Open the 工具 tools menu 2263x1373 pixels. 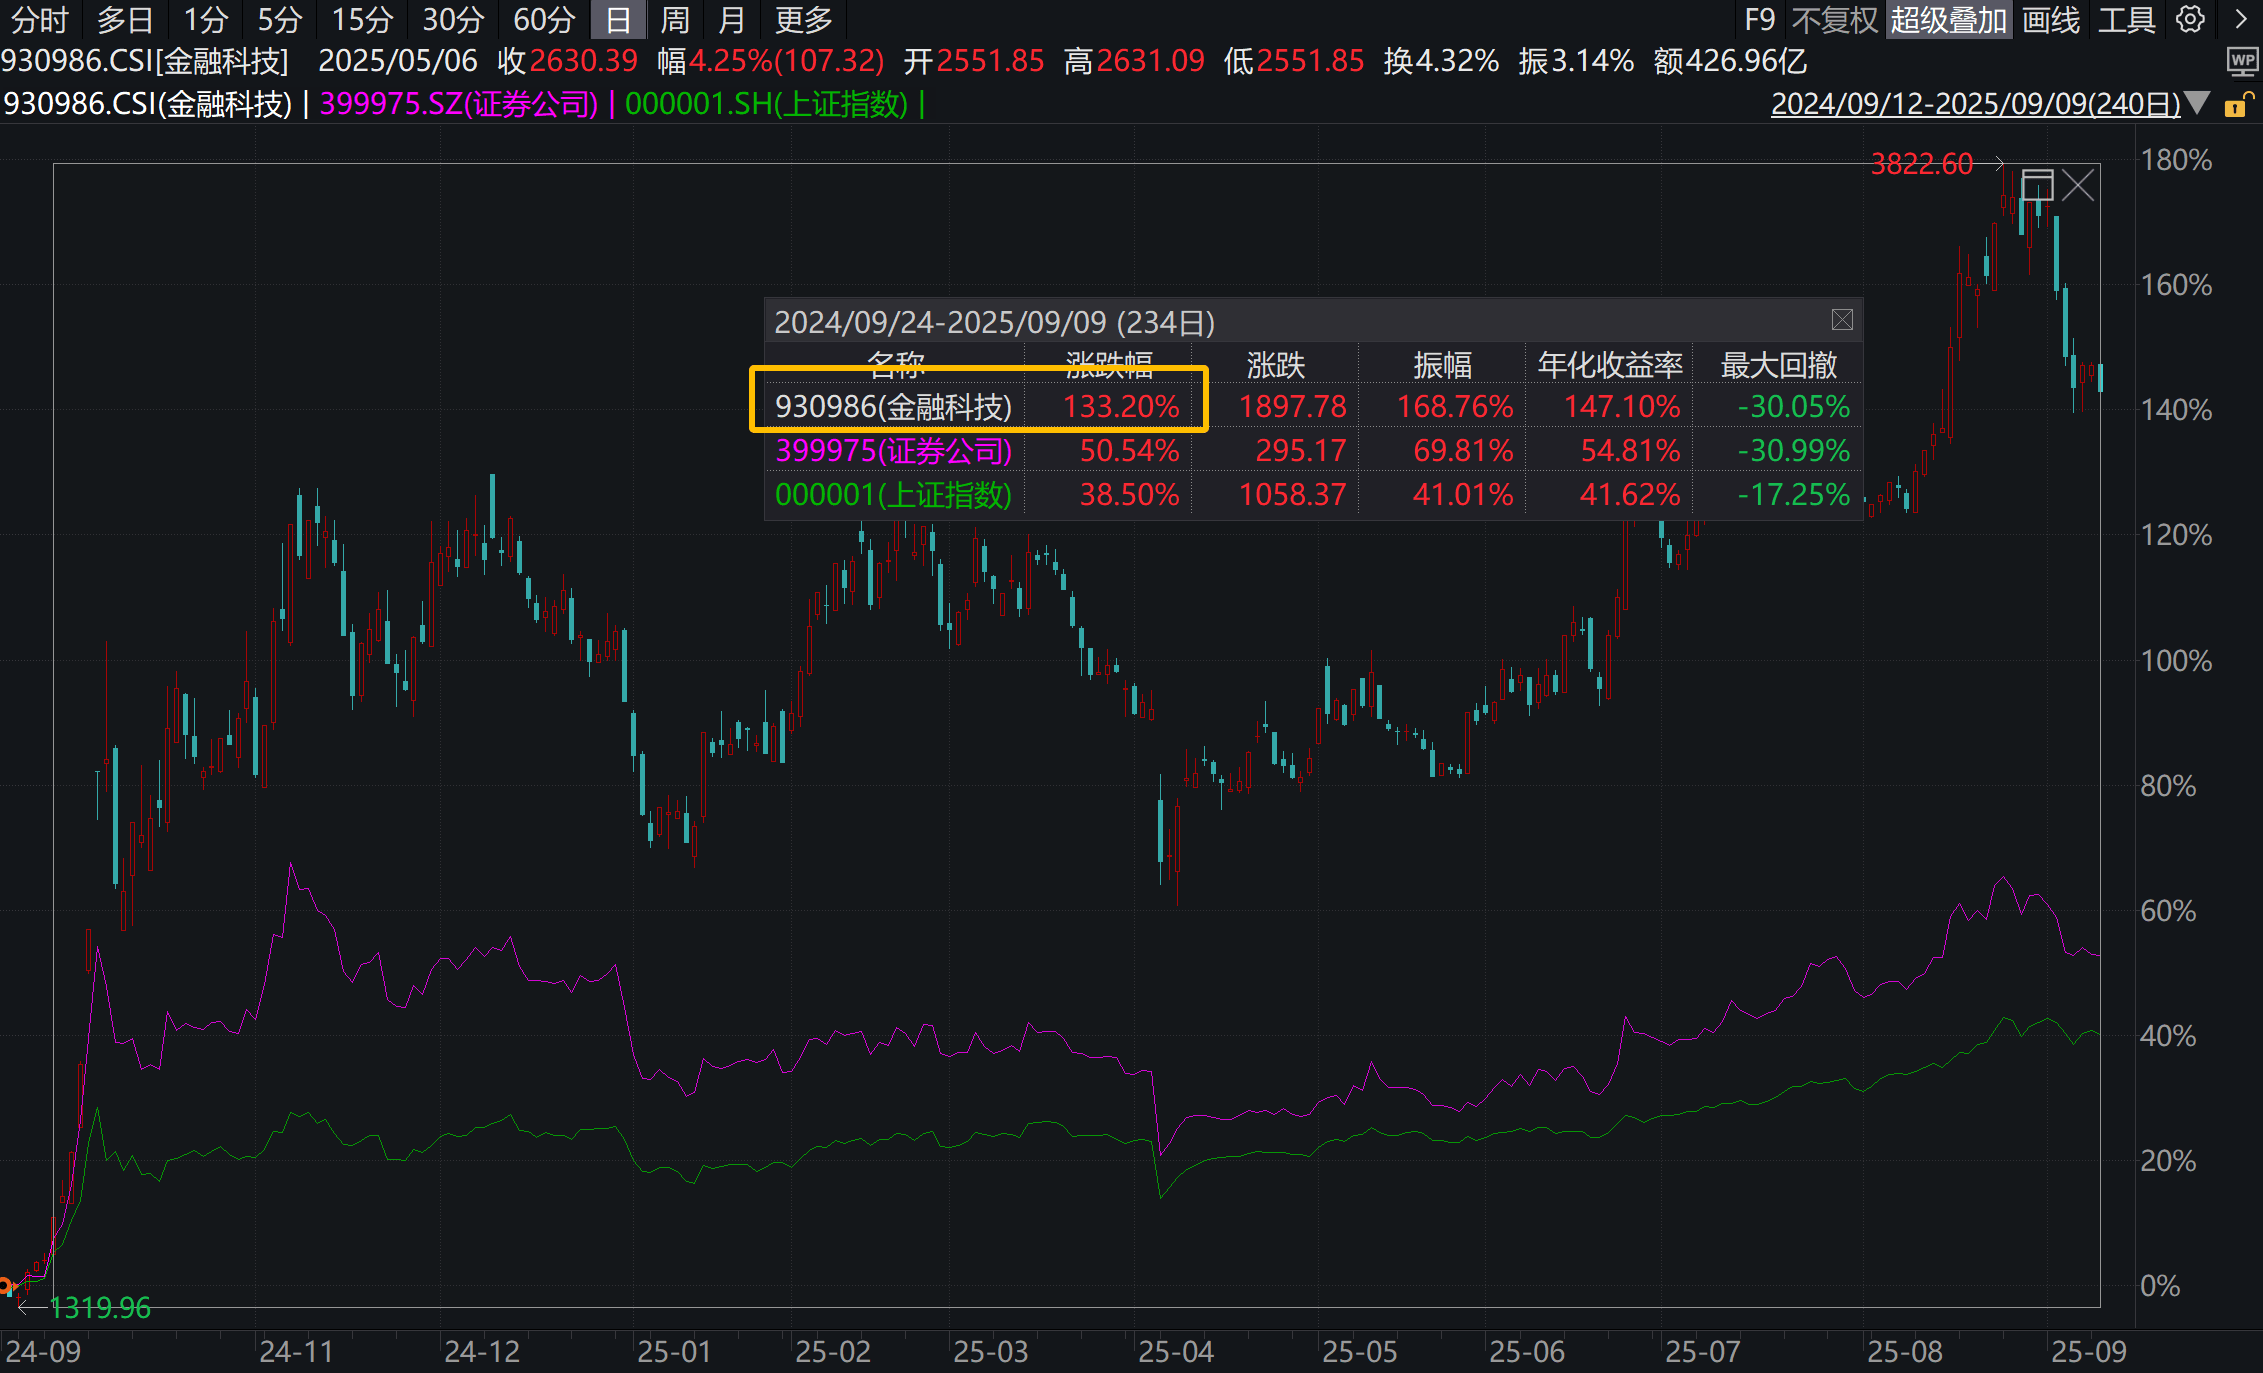tap(2126, 20)
